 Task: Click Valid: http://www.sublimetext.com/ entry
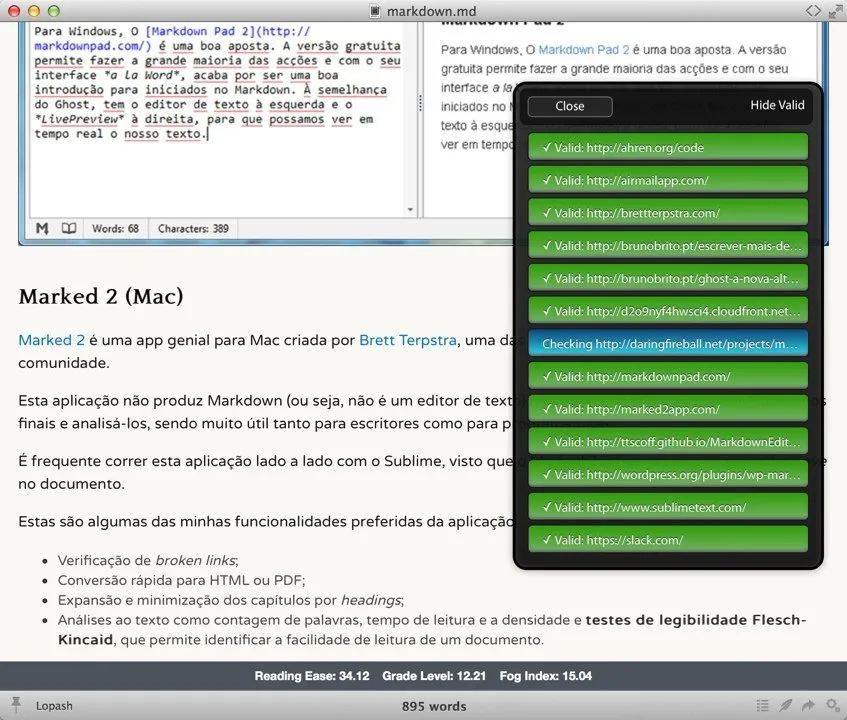[x=668, y=507]
